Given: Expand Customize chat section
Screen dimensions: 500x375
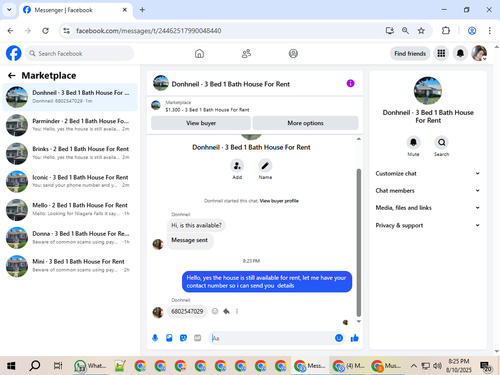Looking at the screenshot, I should pos(428,173).
